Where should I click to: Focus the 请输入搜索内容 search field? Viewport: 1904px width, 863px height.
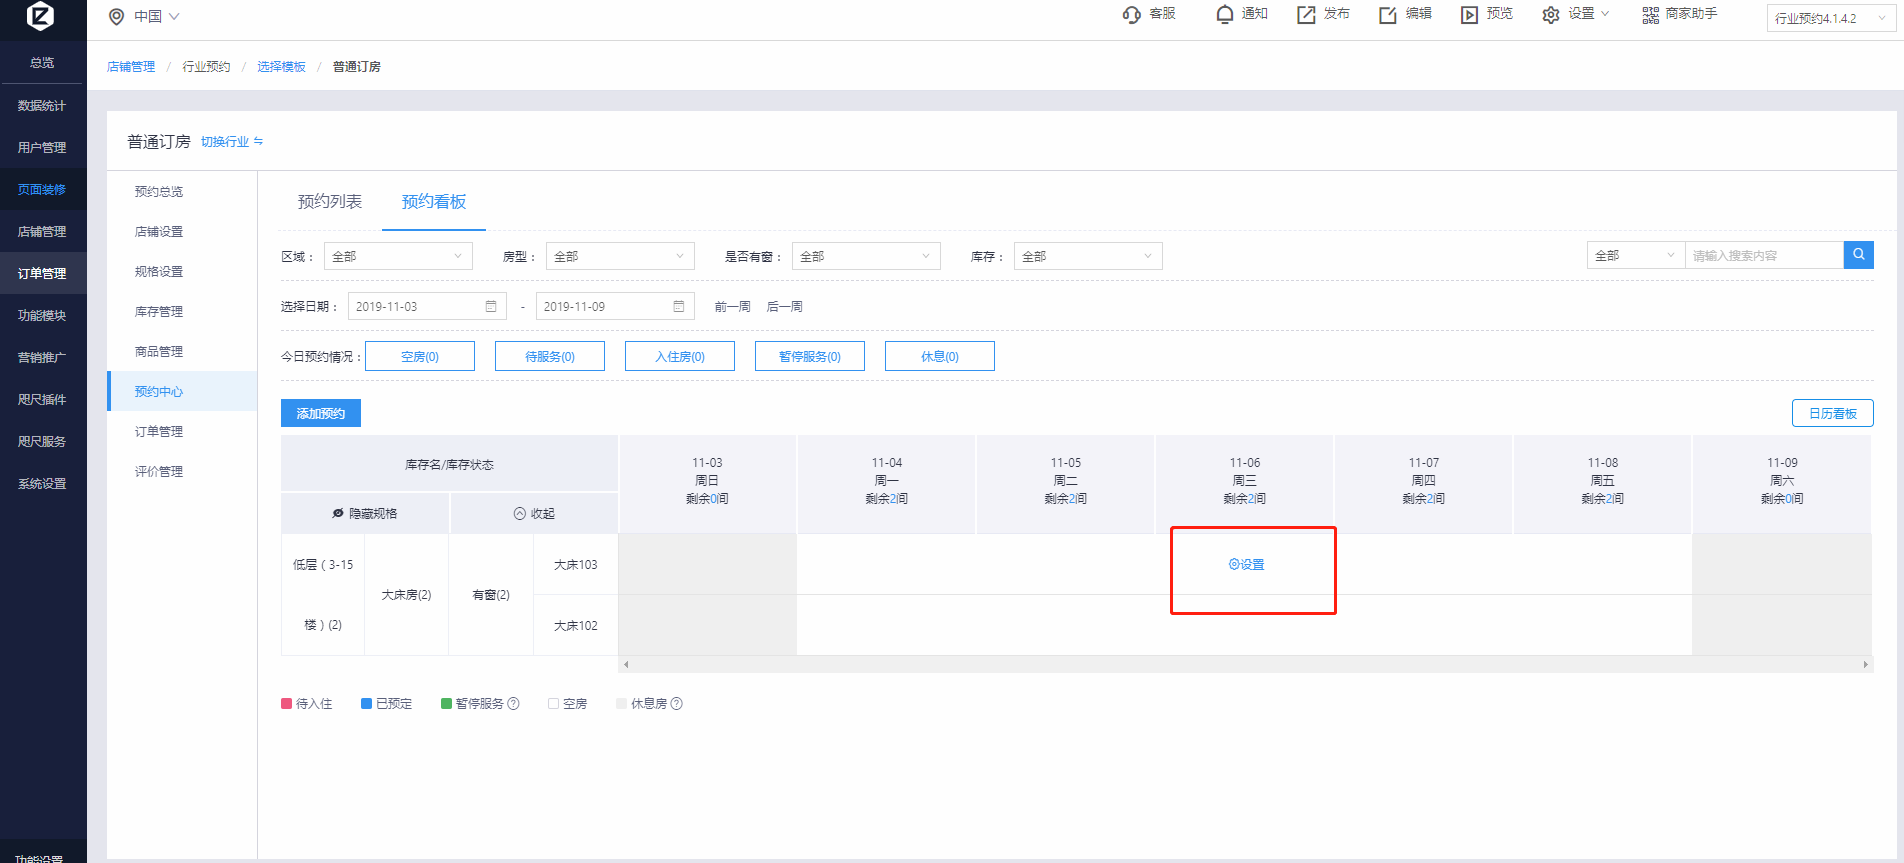coord(1765,255)
